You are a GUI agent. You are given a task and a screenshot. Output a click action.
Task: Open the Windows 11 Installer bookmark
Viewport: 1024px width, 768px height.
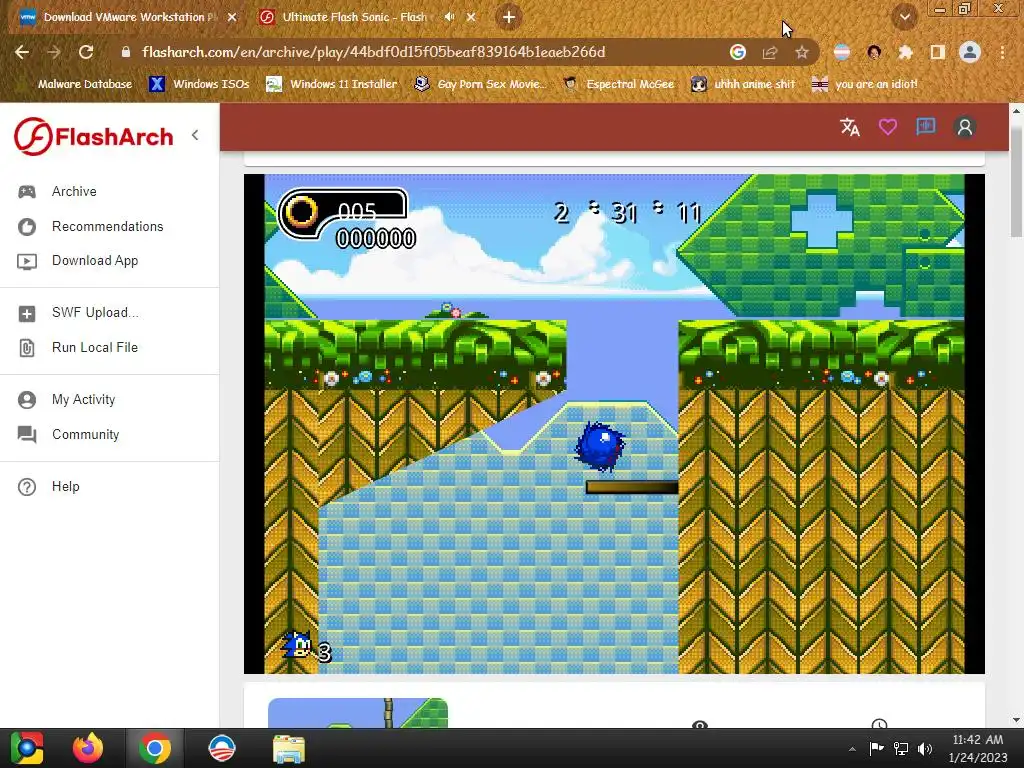[x=332, y=84]
